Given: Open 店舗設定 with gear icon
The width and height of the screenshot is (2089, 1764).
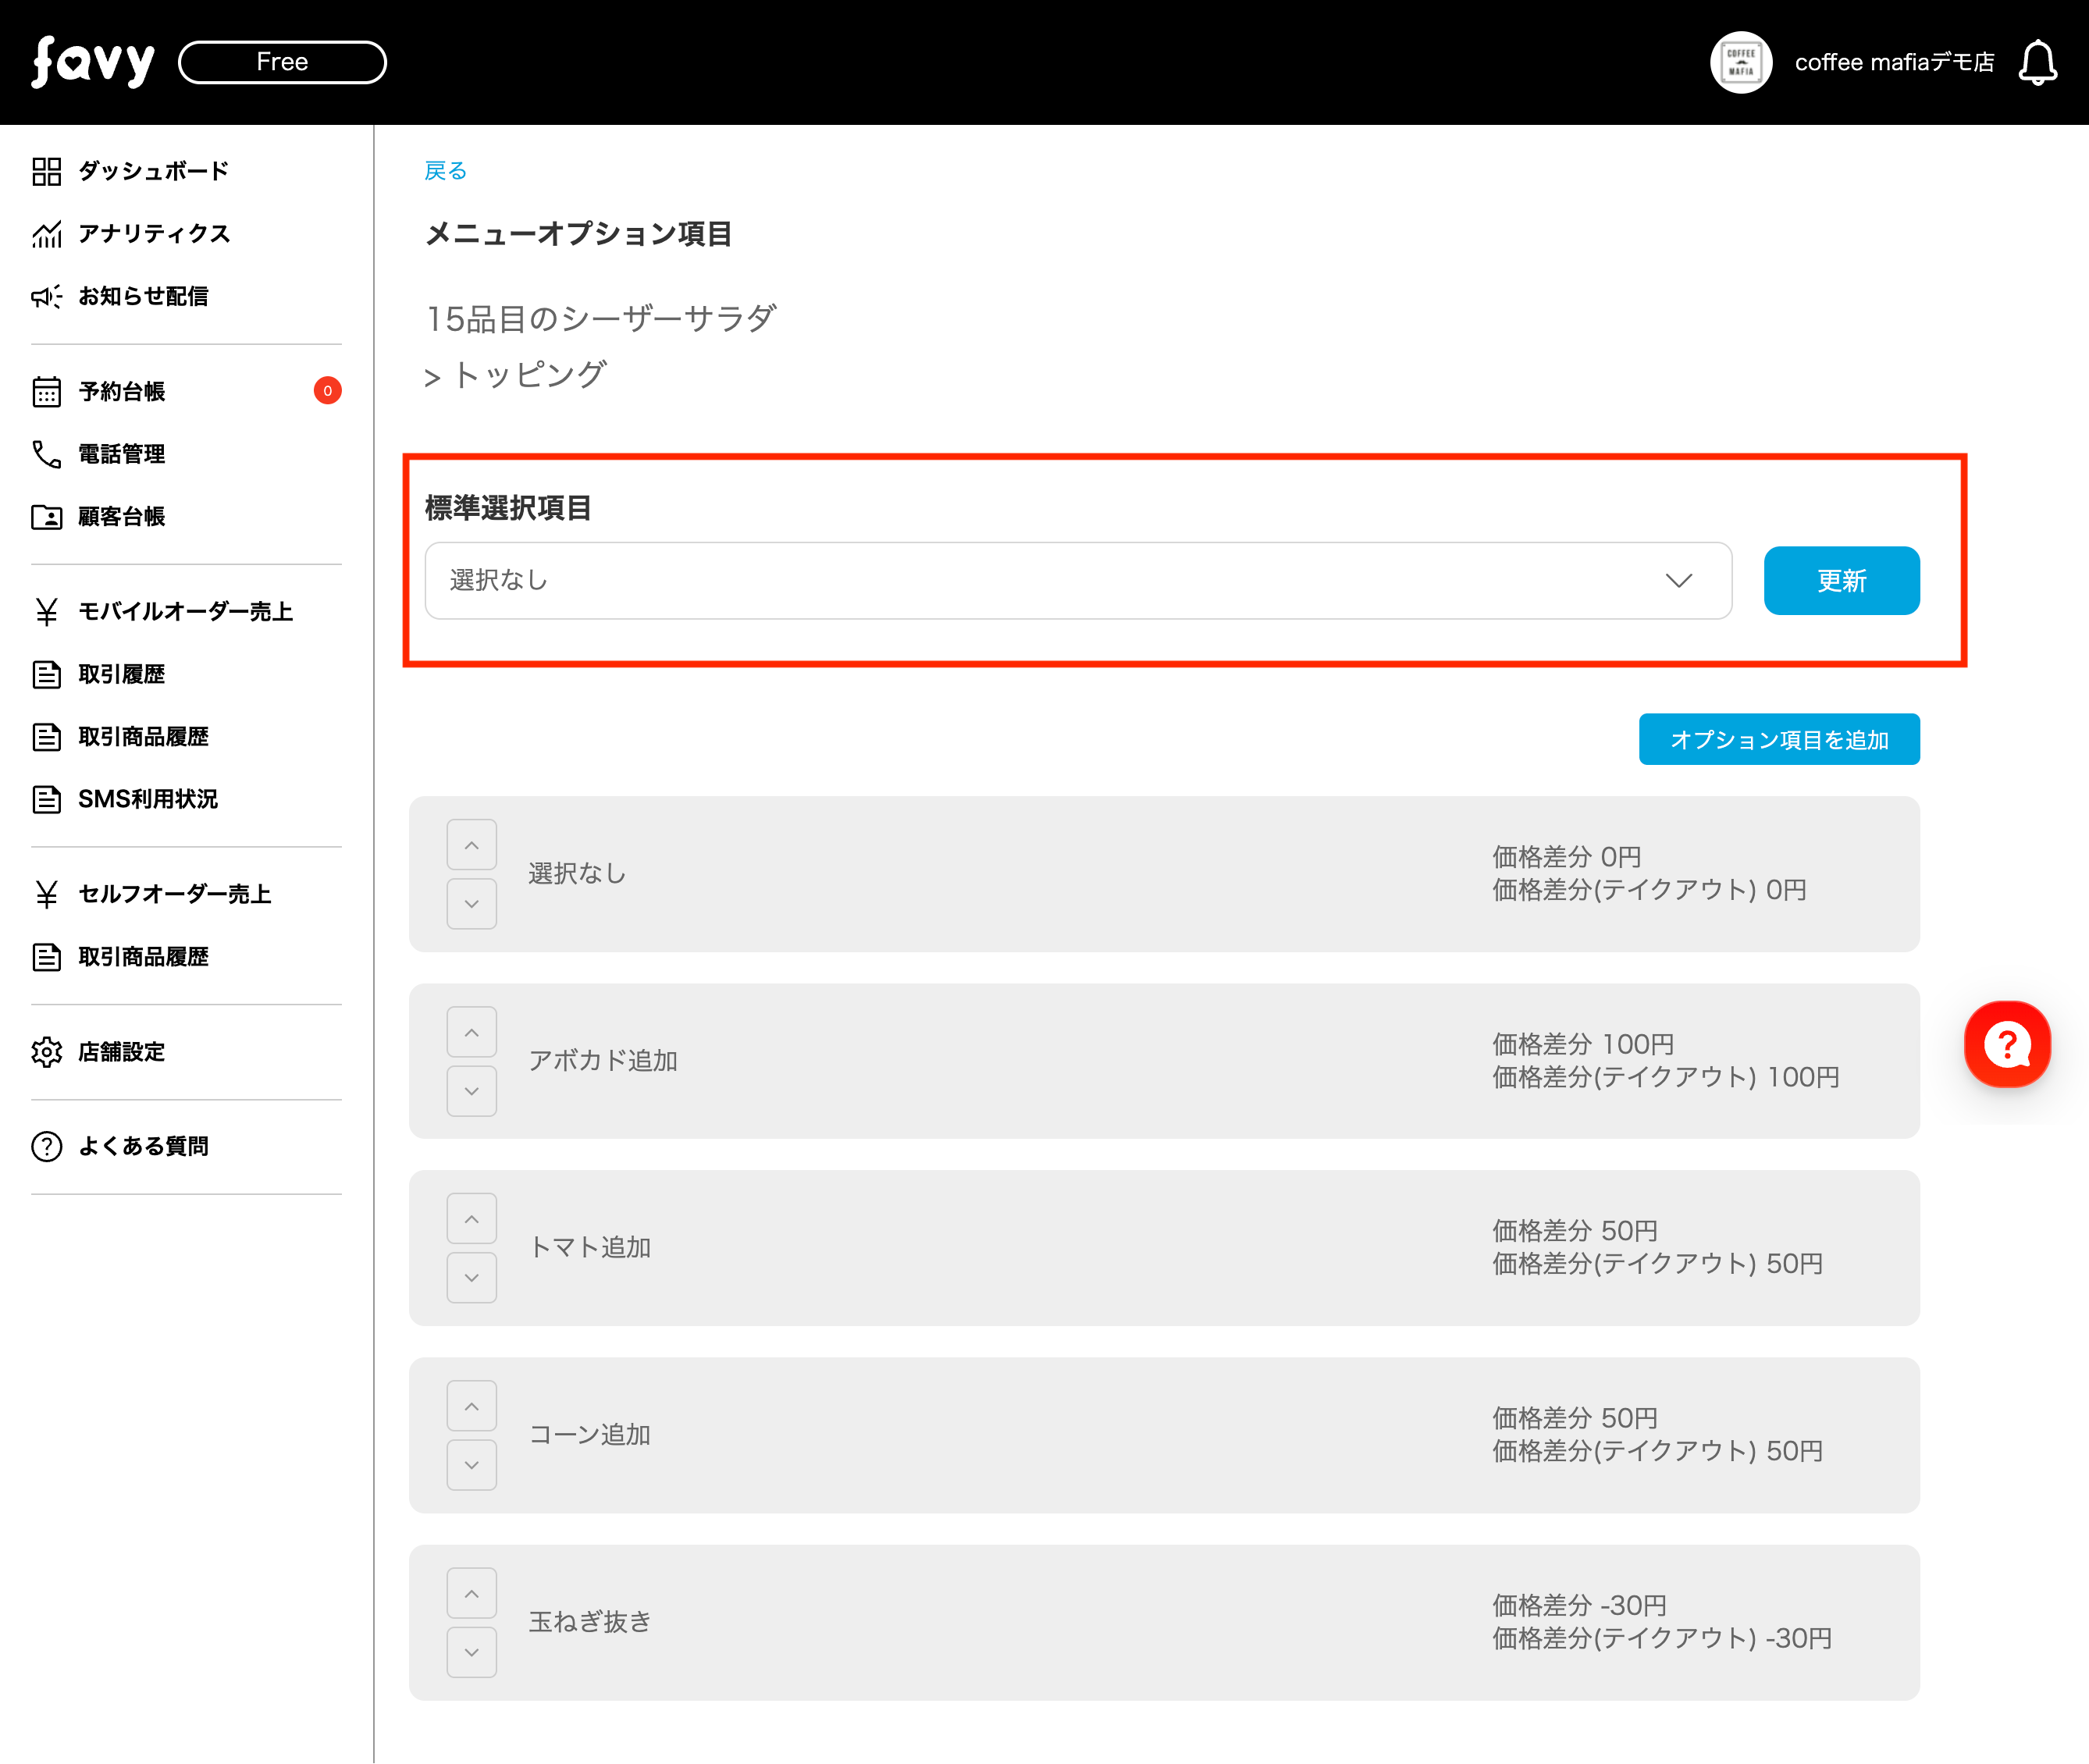Looking at the screenshot, I should [121, 1052].
